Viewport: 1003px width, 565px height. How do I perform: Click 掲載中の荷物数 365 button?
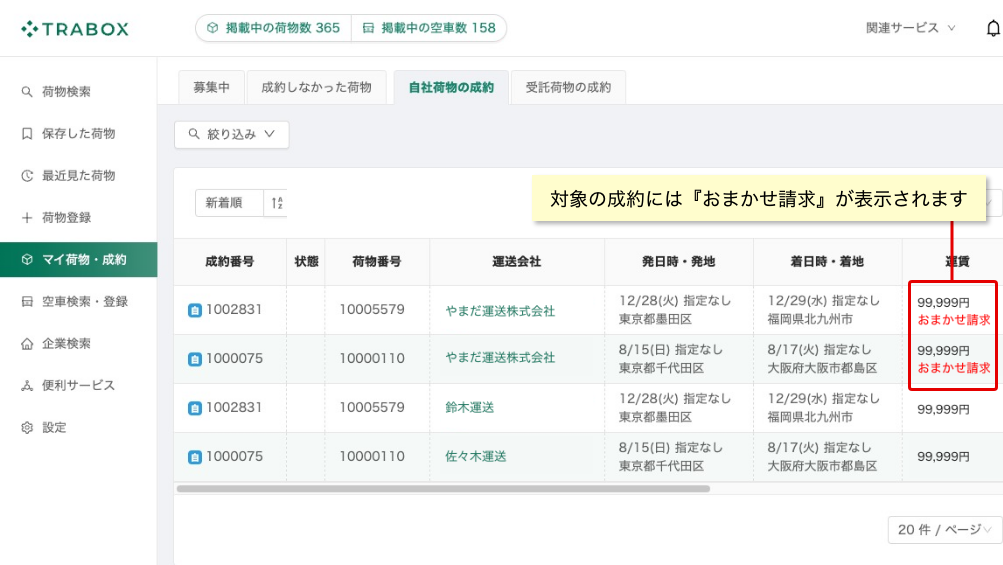(274, 28)
